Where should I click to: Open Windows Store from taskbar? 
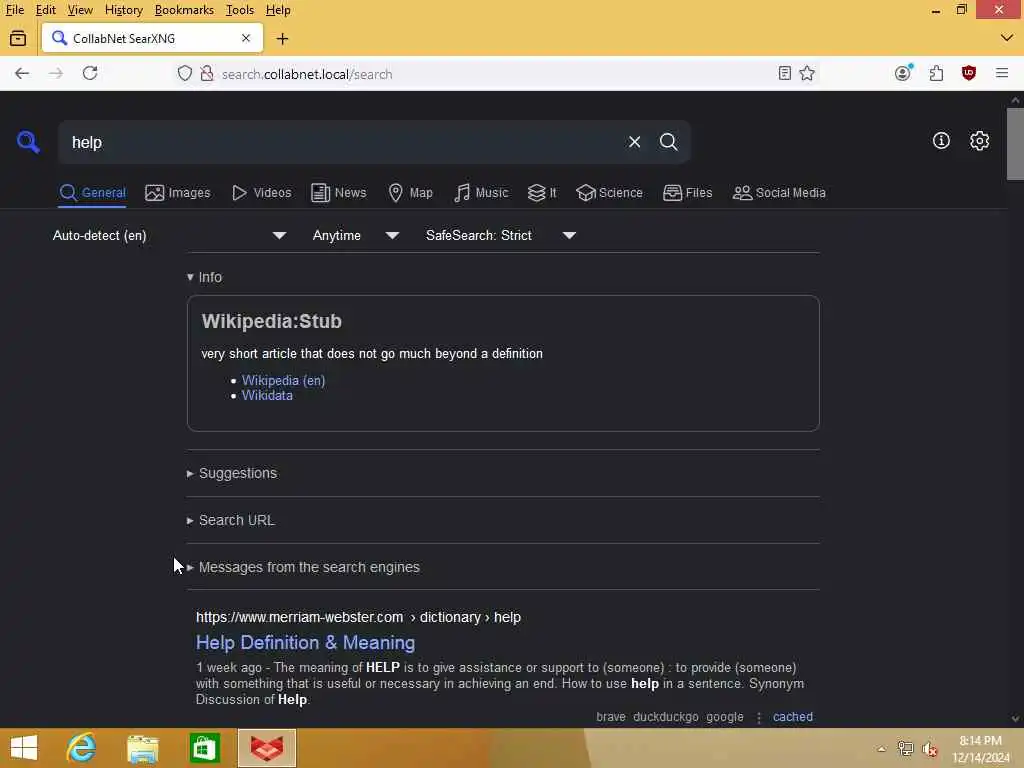204,748
